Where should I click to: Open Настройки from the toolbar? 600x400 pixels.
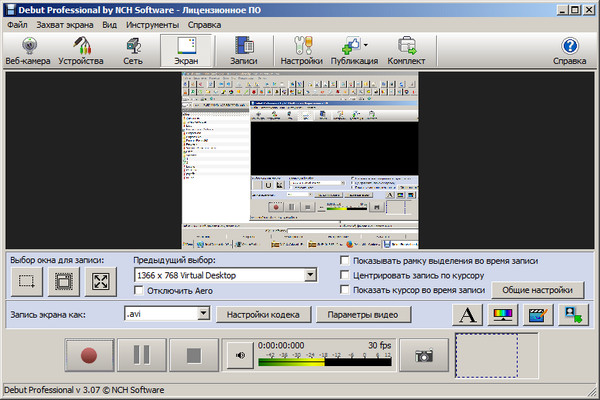pyautogui.click(x=301, y=51)
